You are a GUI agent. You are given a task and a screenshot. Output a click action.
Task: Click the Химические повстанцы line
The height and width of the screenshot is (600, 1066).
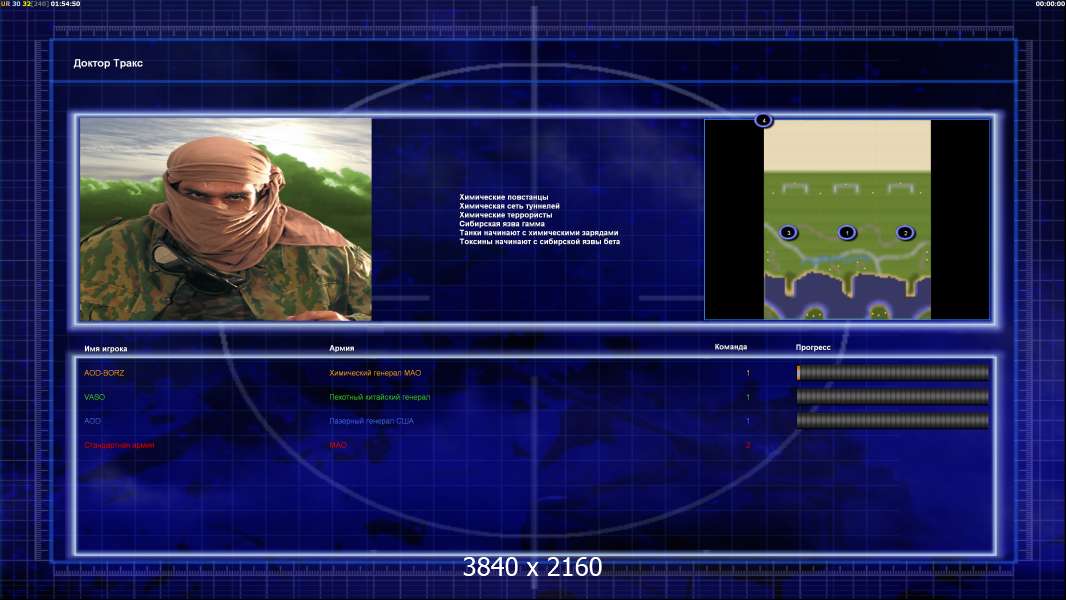pyautogui.click(x=504, y=197)
